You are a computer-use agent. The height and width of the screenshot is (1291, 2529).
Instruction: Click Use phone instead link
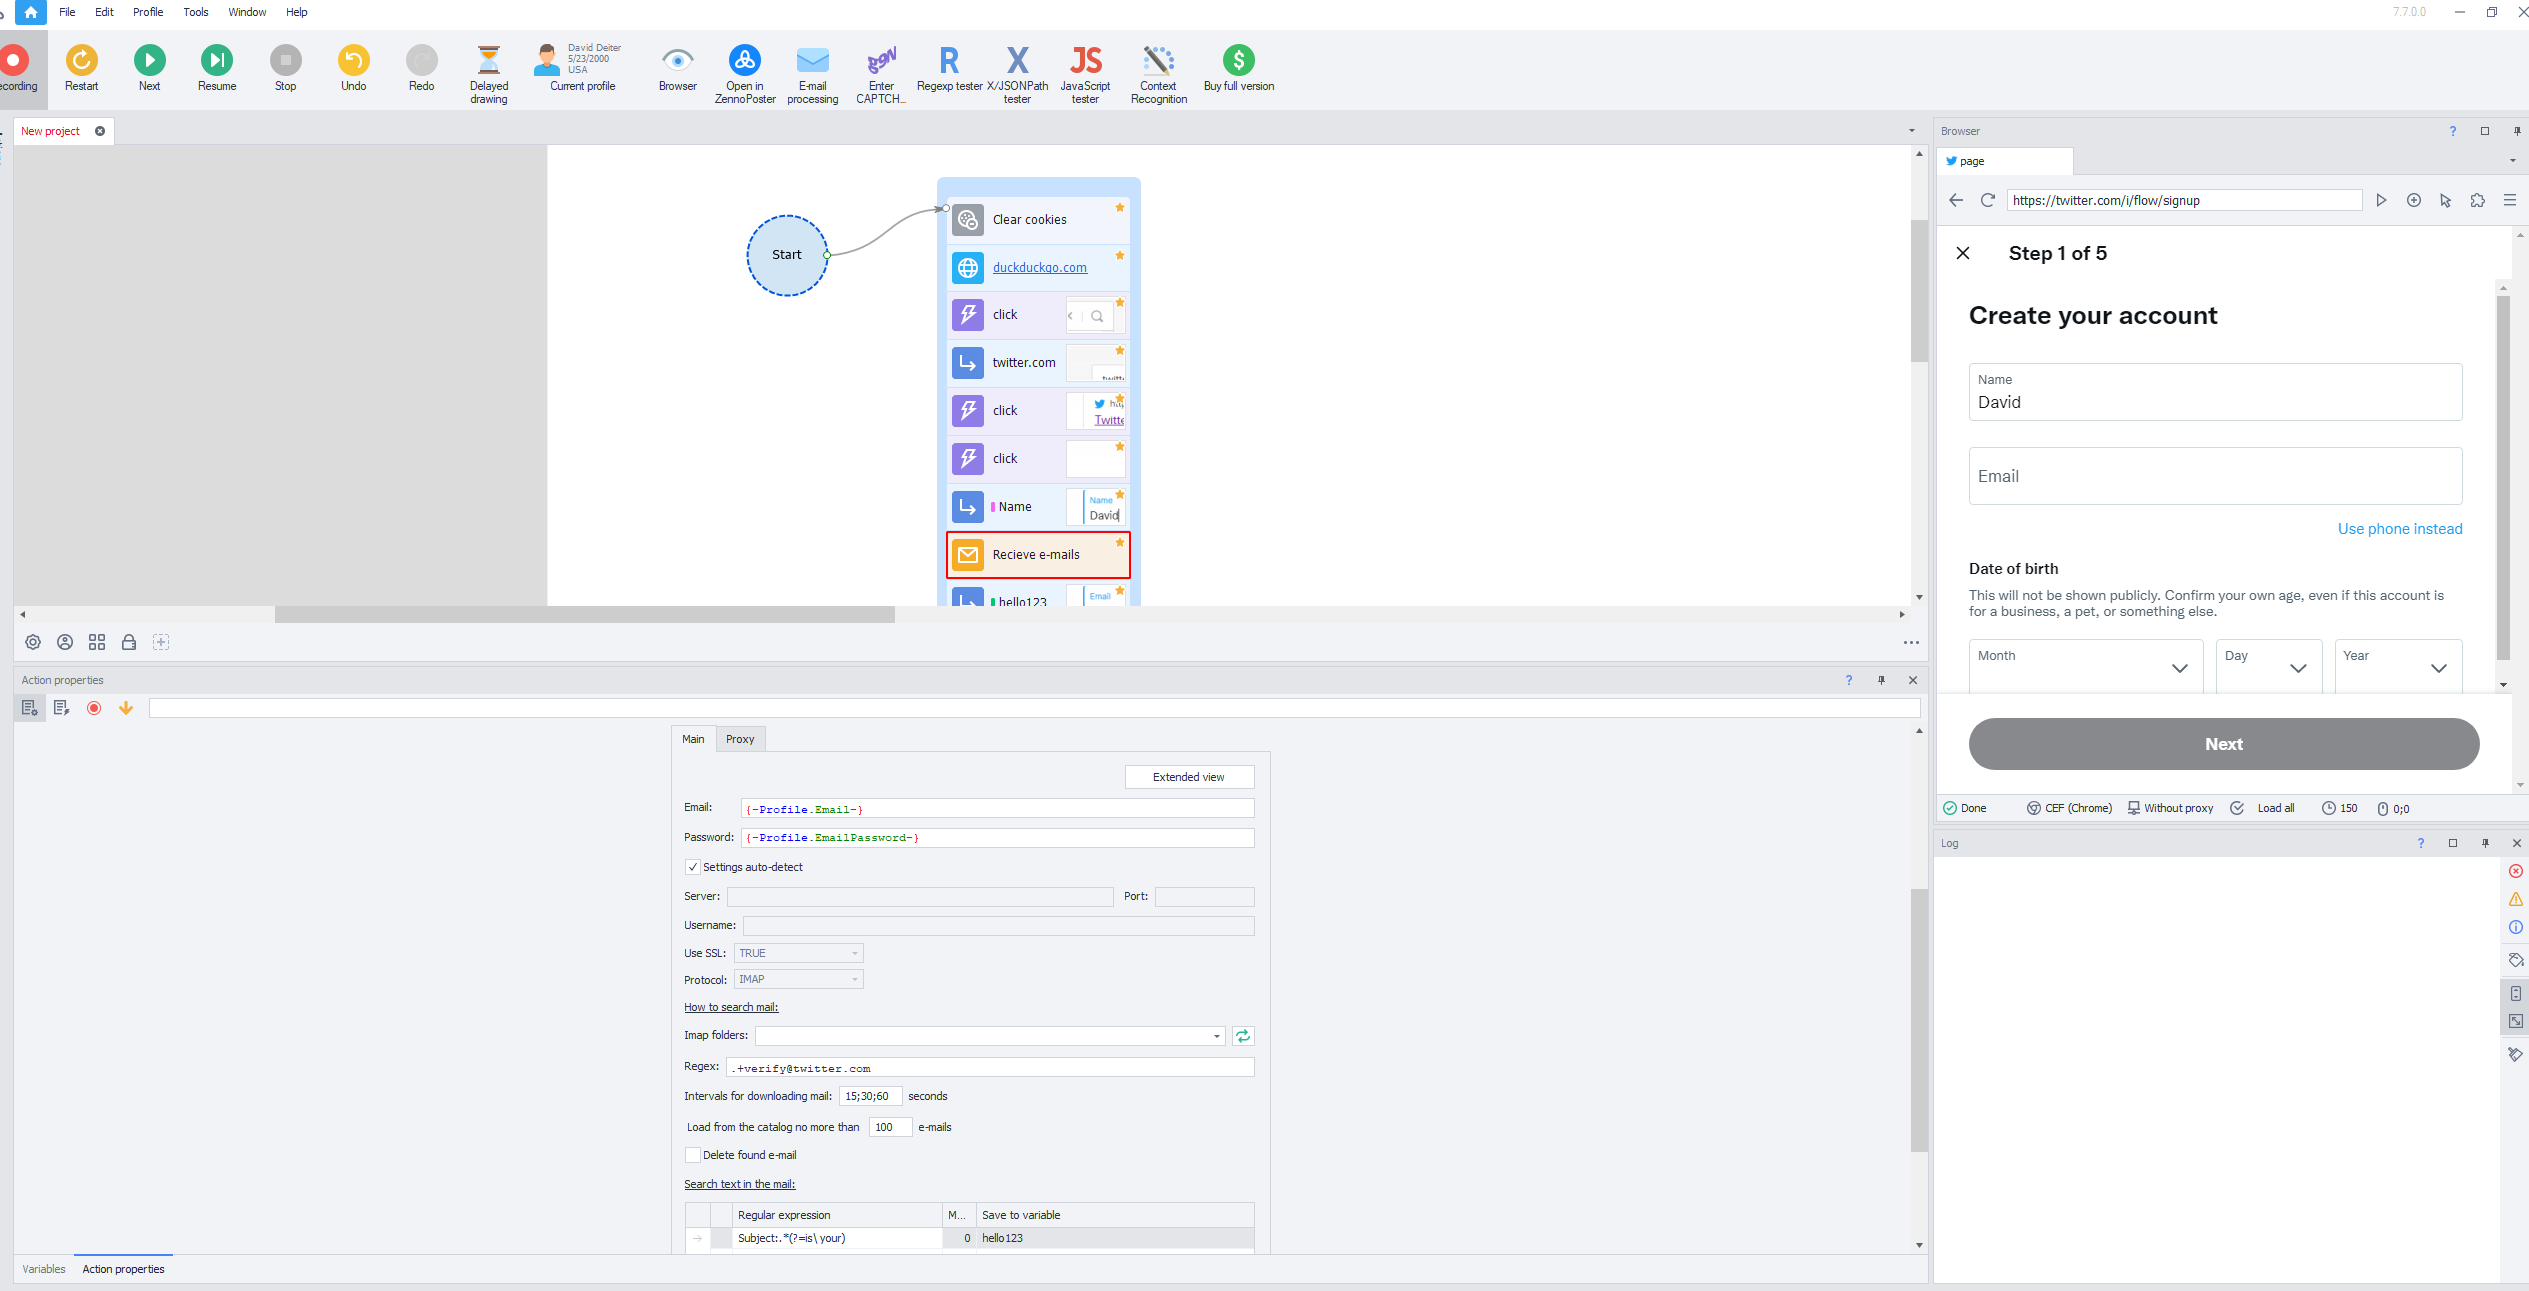click(2400, 529)
